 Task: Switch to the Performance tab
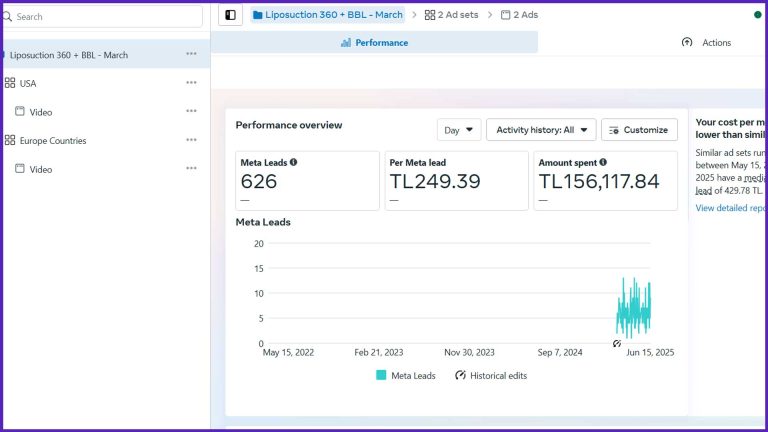[x=374, y=43]
